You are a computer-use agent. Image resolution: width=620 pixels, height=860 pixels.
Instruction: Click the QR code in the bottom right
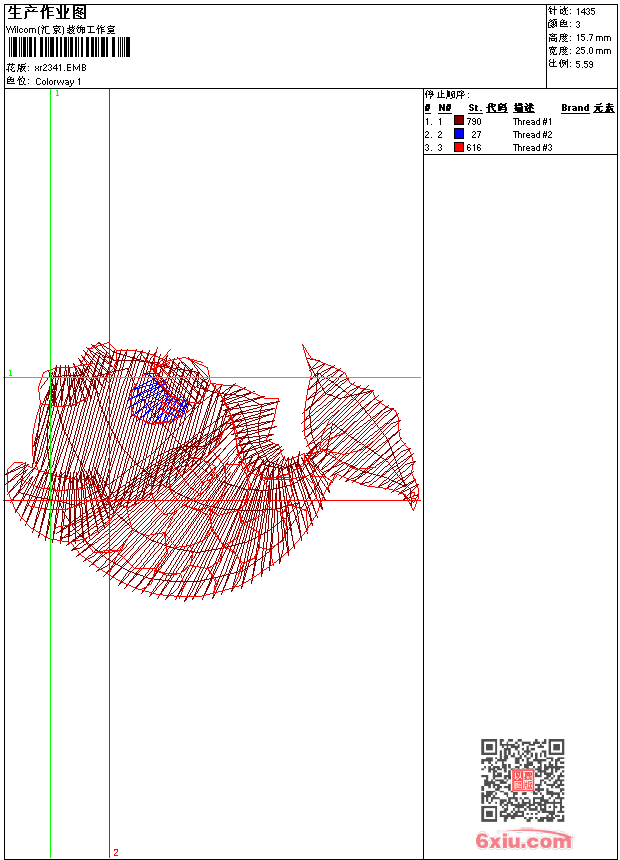click(522, 780)
